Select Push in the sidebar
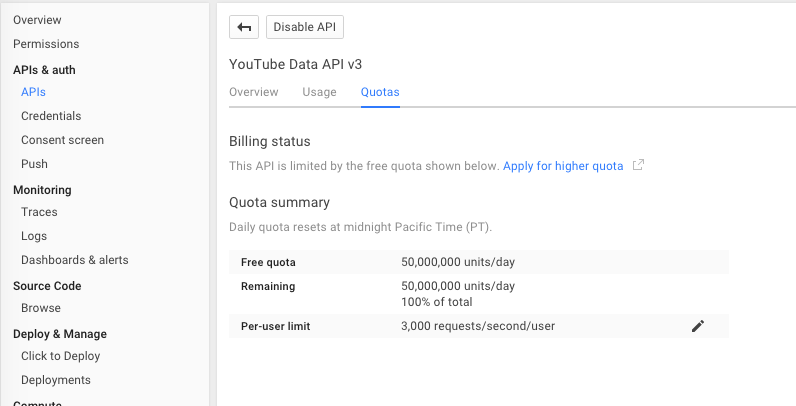The width and height of the screenshot is (796, 406). click(35, 164)
